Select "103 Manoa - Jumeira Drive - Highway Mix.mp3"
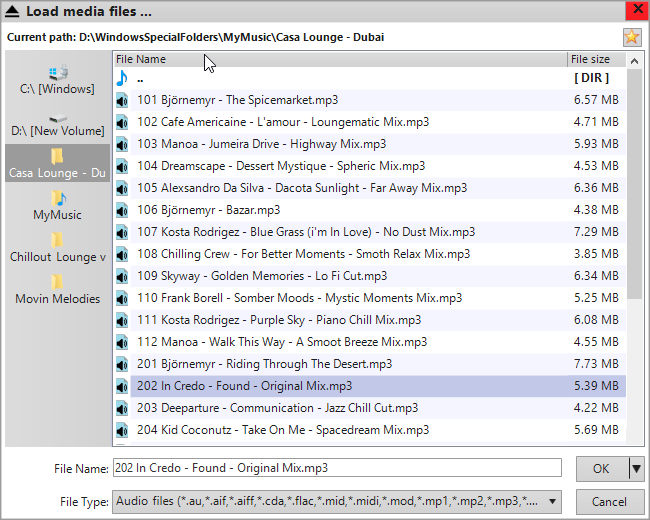Image resolution: width=650 pixels, height=520 pixels. click(262, 144)
